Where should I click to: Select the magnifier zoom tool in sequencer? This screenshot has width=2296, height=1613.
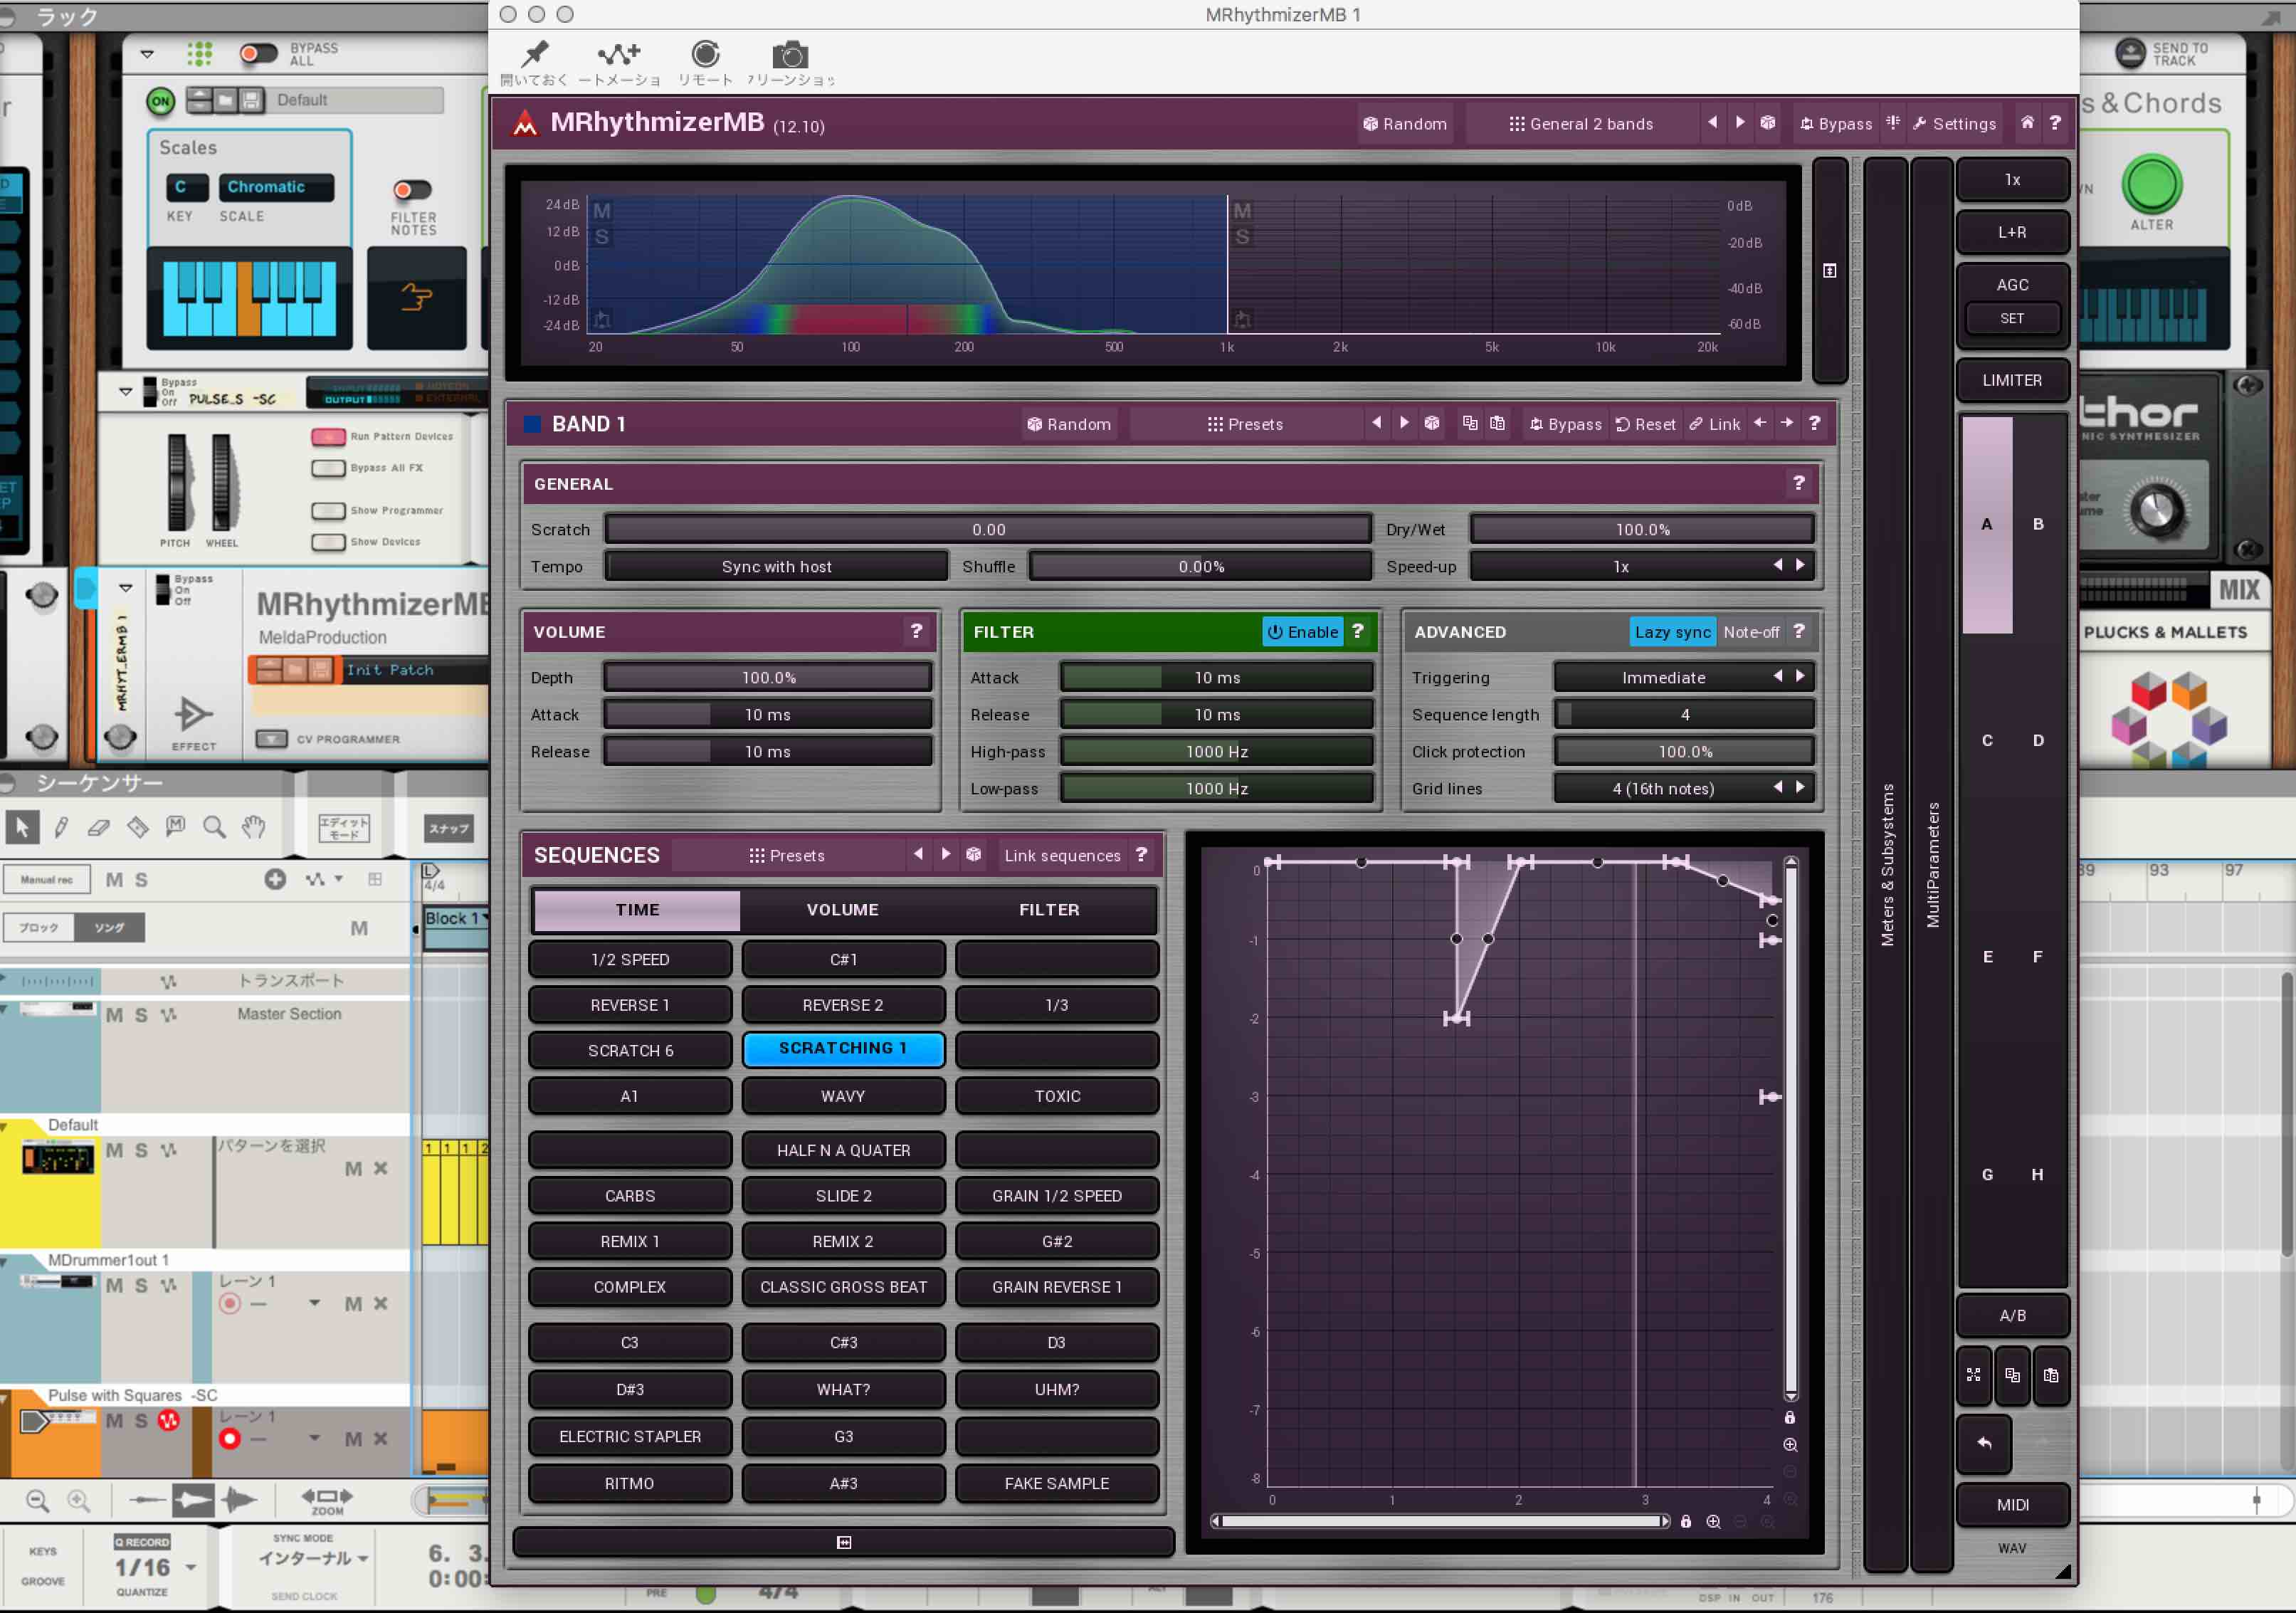coord(214,827)
